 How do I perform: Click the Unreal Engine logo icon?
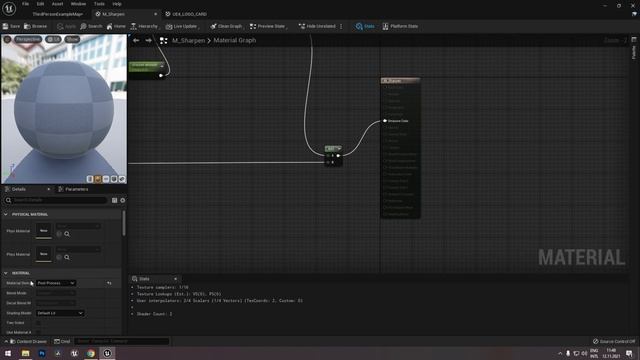[x=9, y=8]
